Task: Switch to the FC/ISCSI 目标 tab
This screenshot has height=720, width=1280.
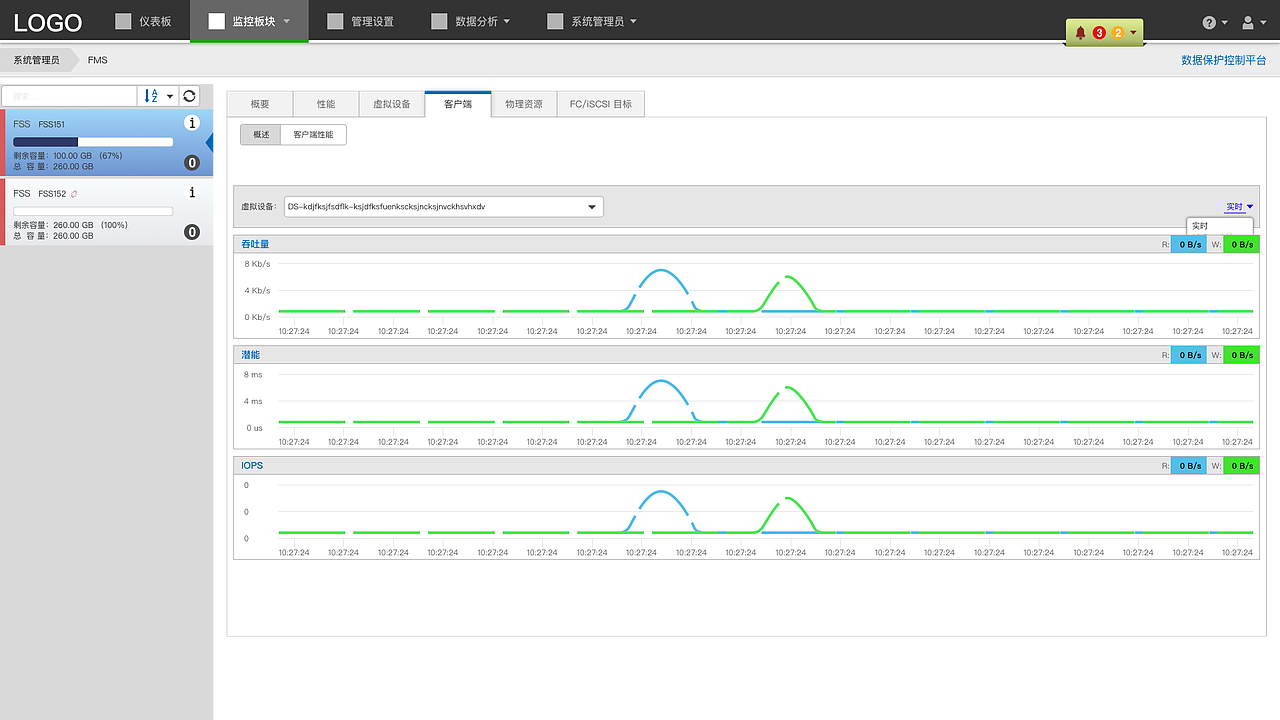Action: [601, 104]
